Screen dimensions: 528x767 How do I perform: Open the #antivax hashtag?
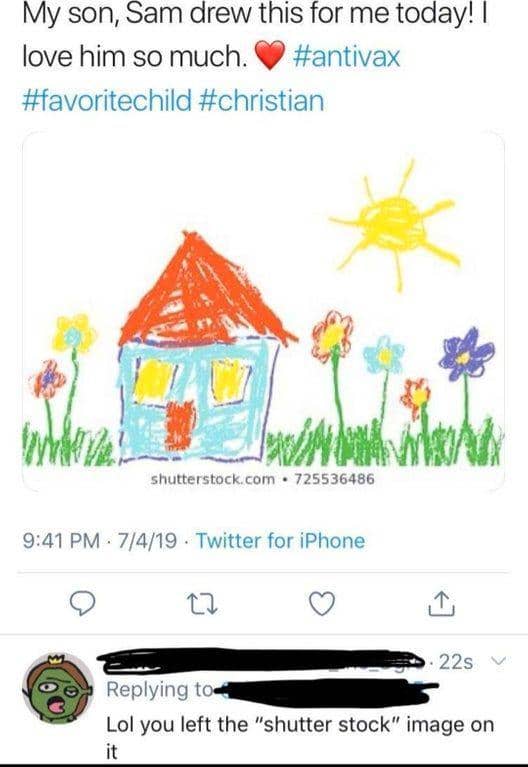point(346,56)
